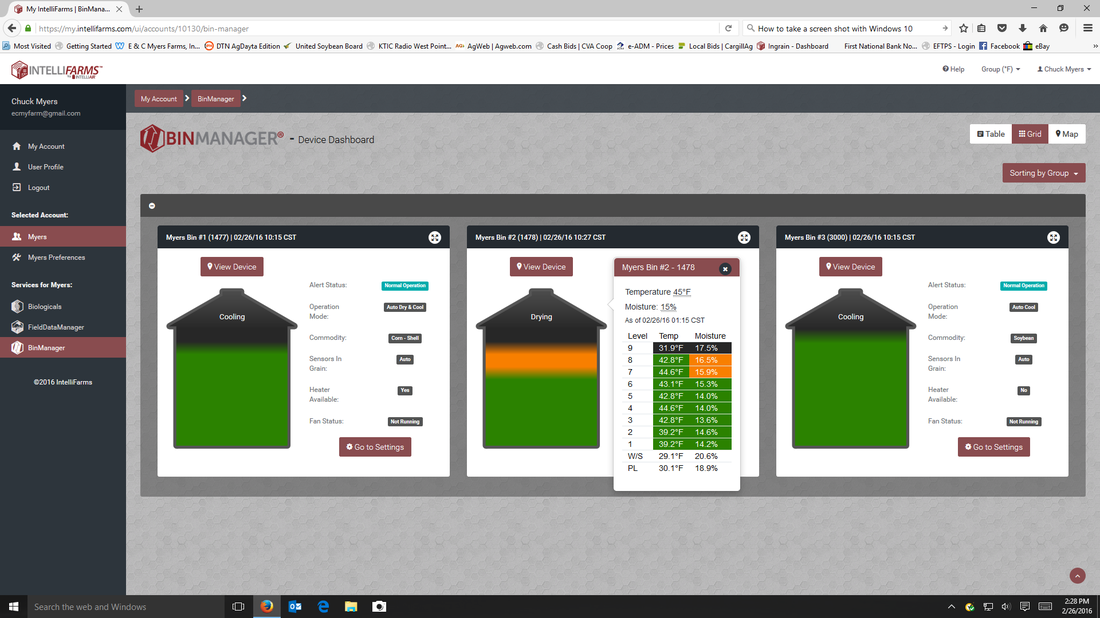Switch to Map view

click(1067, 134)
